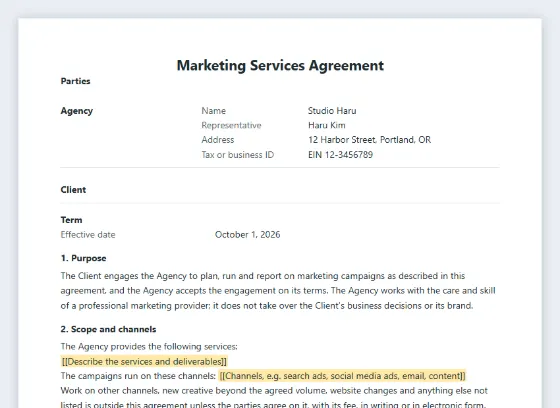Click the 1. Purpose heading
The height and width of the screenshot is (408, 560).
pyautogui.click(x=84, y=258)
